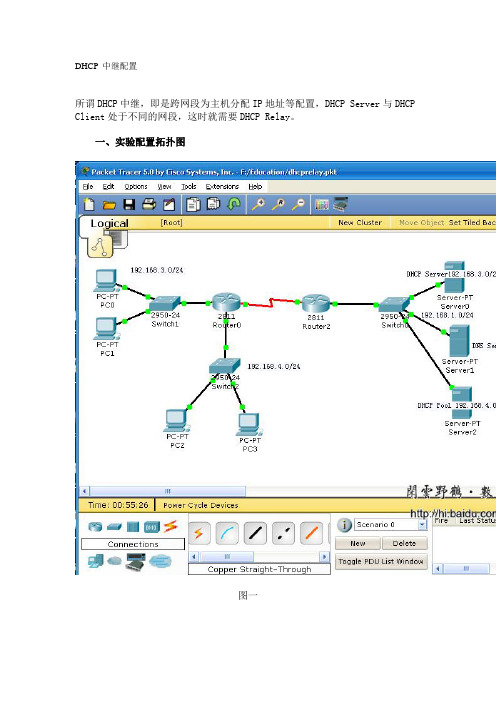Choose the automatic connection type icon
This screenshot has width=496, height=702.
click(x=199, y=533)
